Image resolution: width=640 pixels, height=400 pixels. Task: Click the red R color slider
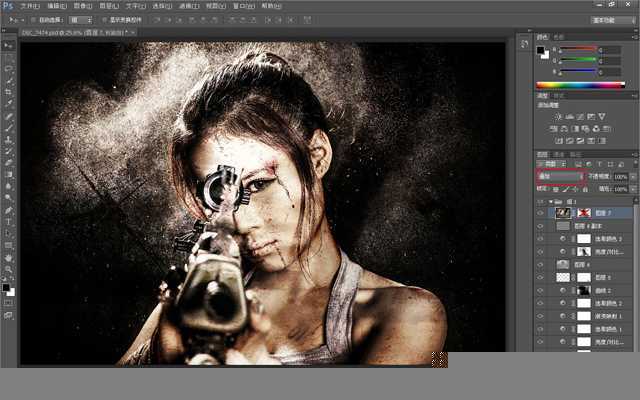pyautogui.click(x=578, y=49)
